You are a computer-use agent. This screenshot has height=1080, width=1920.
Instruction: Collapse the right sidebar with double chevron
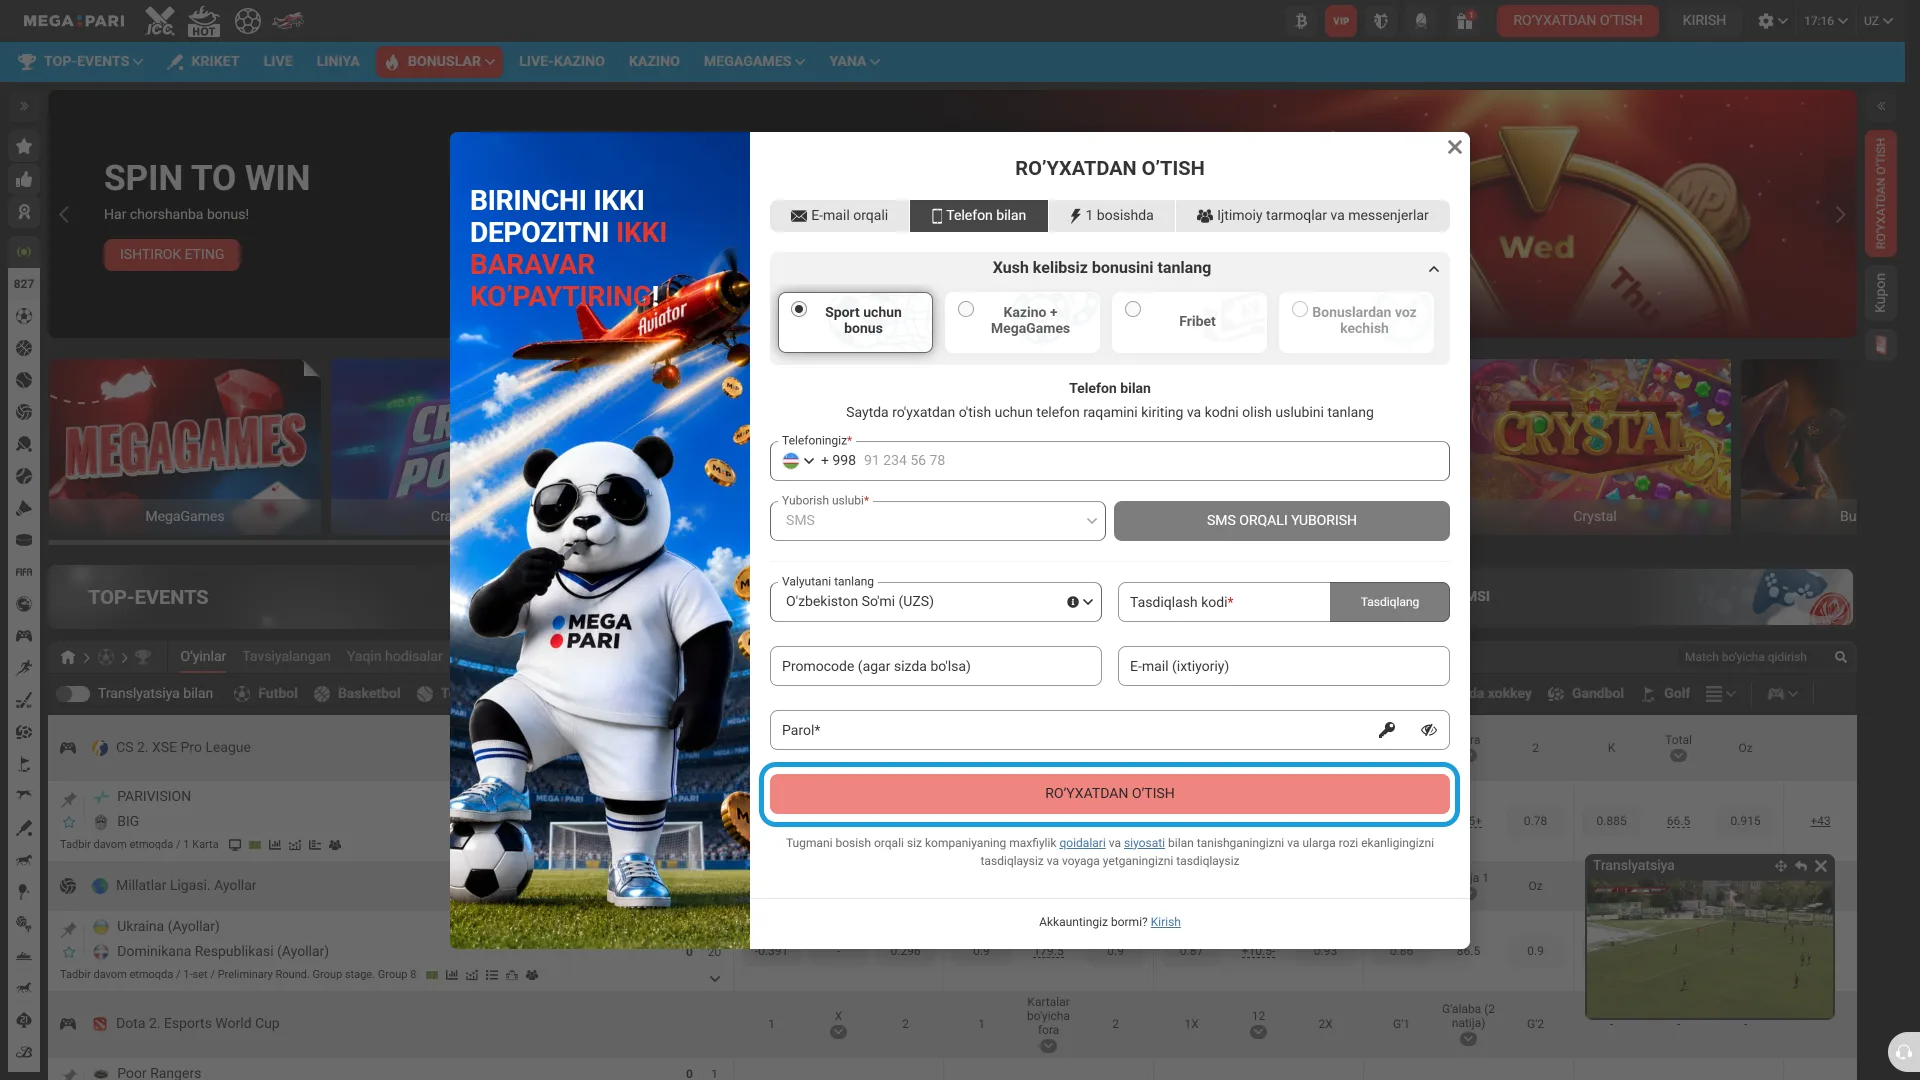(x=1881, y=106)
